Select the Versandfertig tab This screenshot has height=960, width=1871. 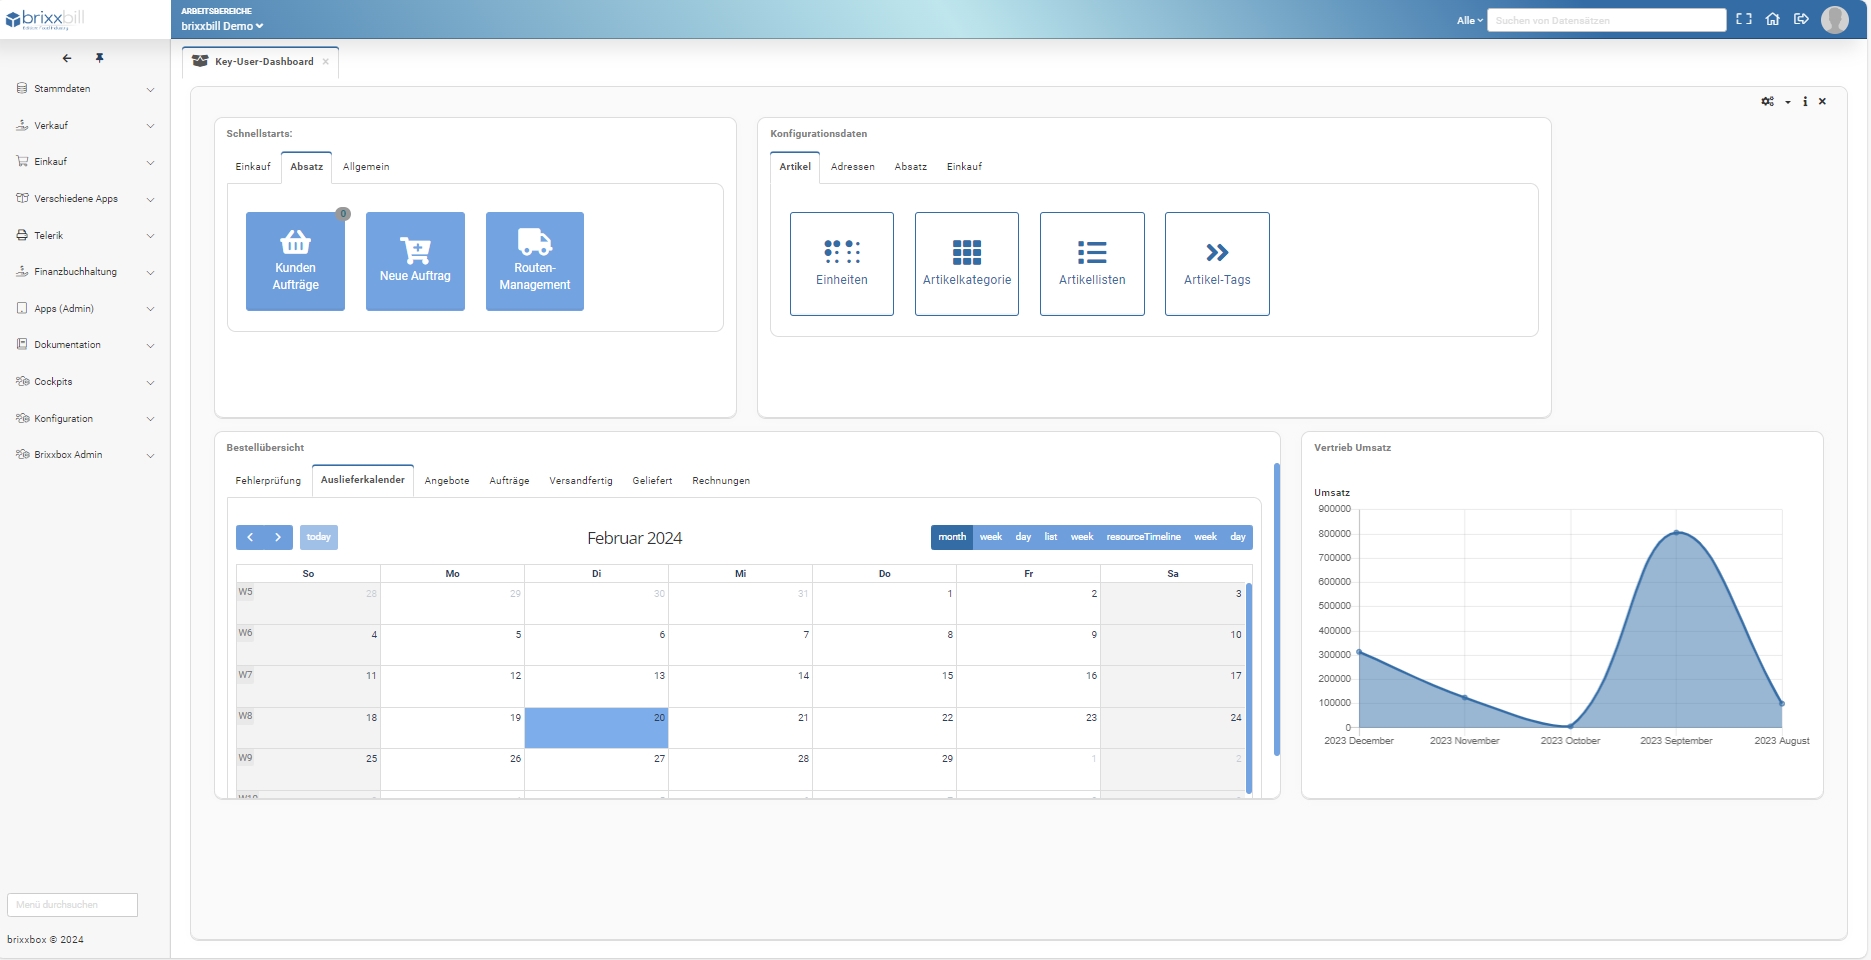pos(581,481)
